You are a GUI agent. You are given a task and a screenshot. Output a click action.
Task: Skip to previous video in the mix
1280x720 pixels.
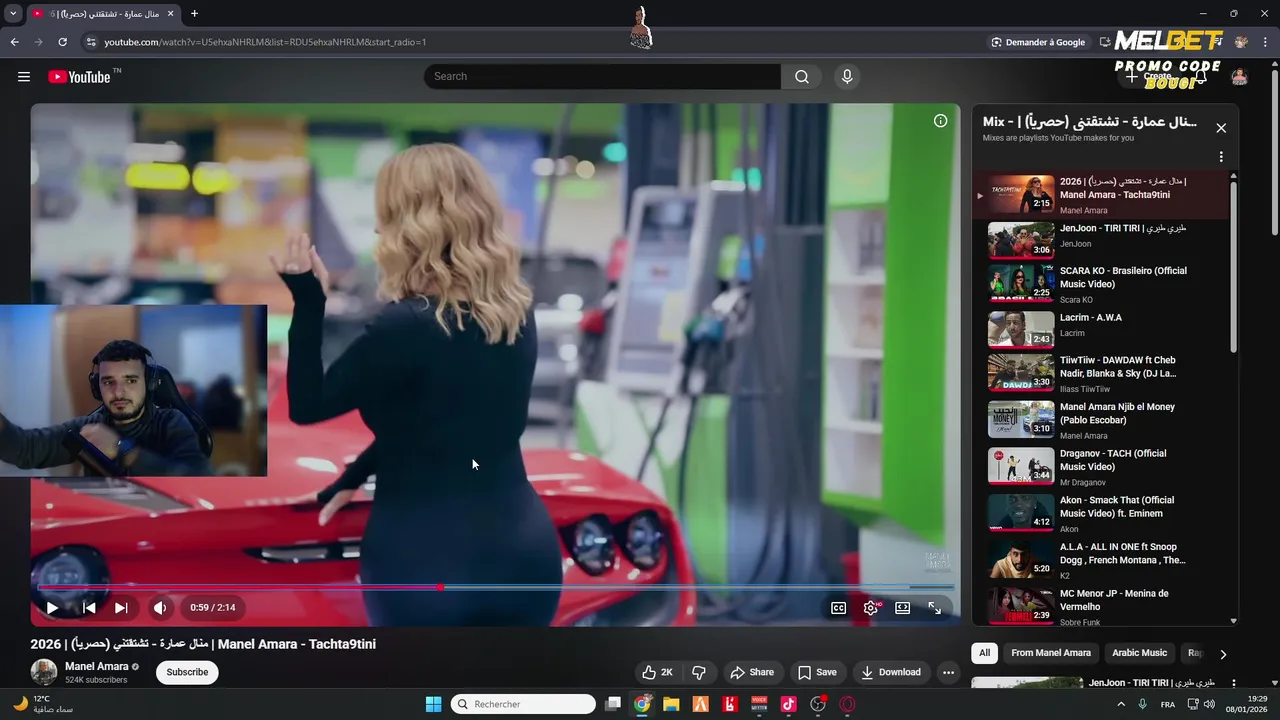[89, 607]
